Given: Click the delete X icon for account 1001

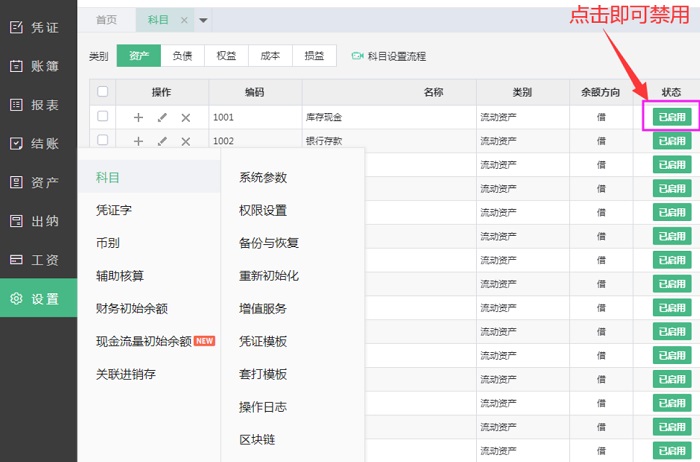Looking at the screenshot, I should (185, 118).
